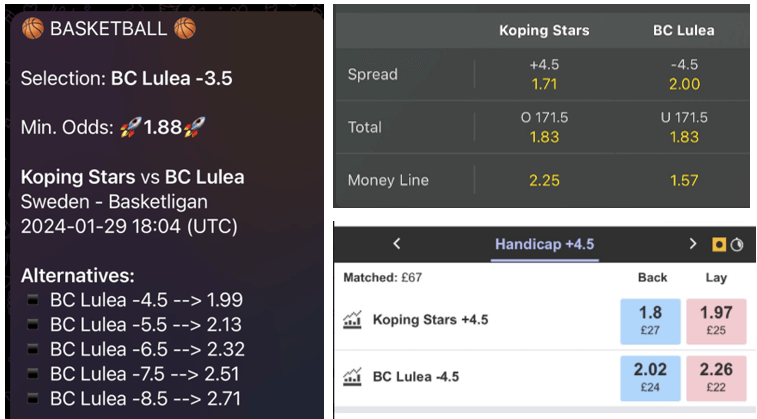Screen dimensions: 757x419
Task: Click the chart icon beside BC Lulea -4.5
Action: 352,377
